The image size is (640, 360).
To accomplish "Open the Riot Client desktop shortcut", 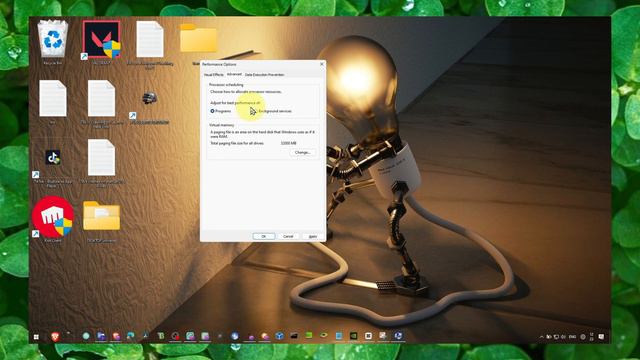I will (x=53, y=218).
